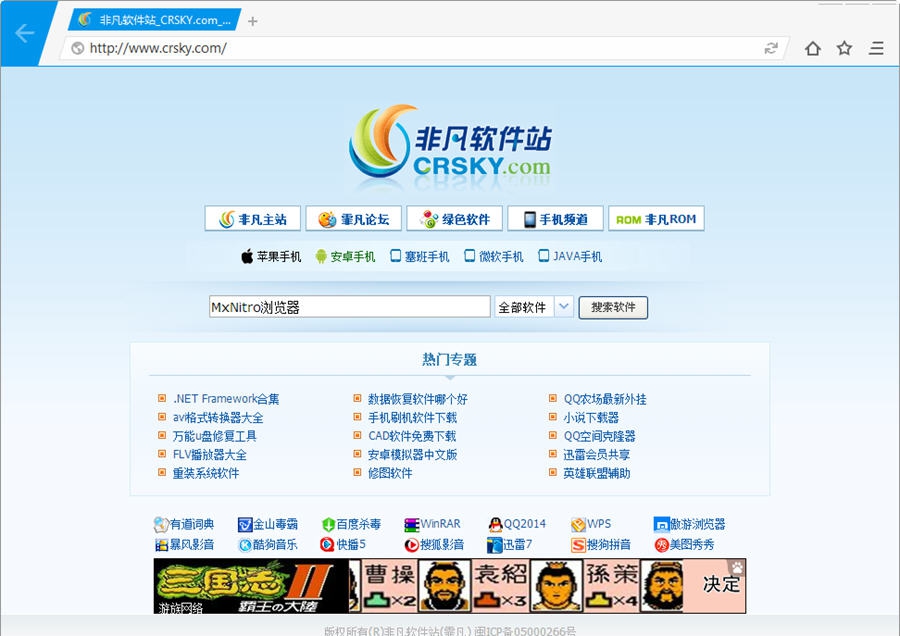The width and height of the screenshot is (900, 636).
Task: Click the 搜狗拼音 software icon
Action: 578,544
